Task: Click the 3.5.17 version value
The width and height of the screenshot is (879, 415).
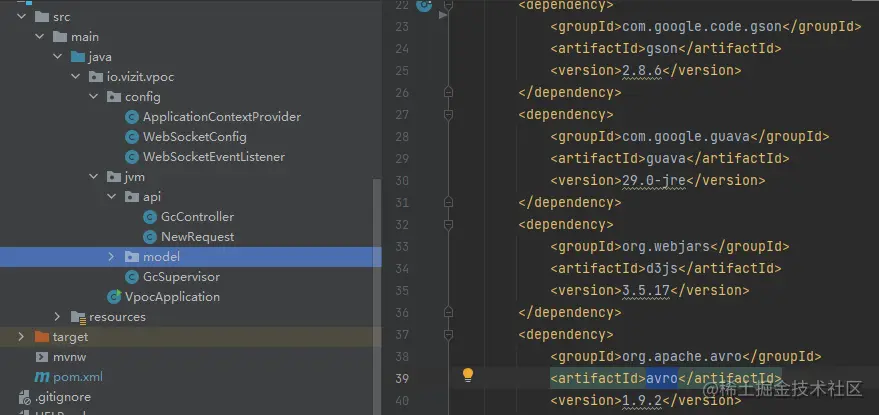Action: (x=646, y=290)
